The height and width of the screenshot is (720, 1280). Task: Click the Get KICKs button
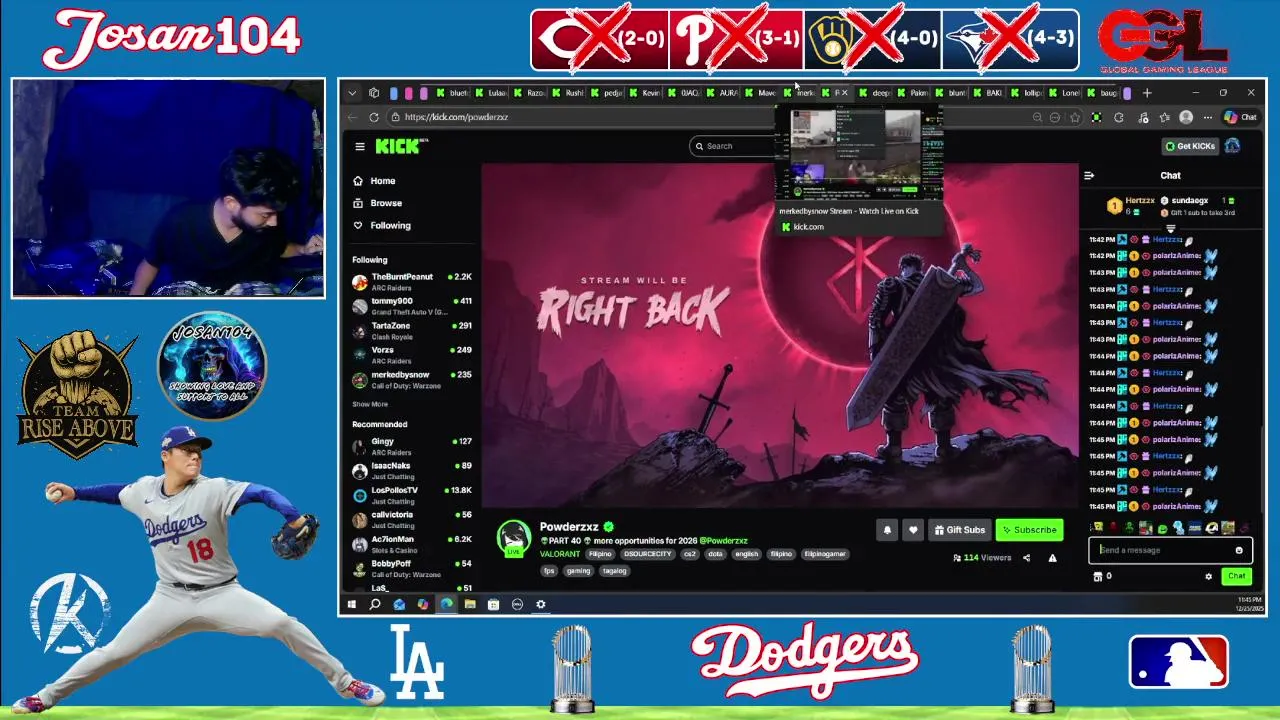[x=1190, y=146]
